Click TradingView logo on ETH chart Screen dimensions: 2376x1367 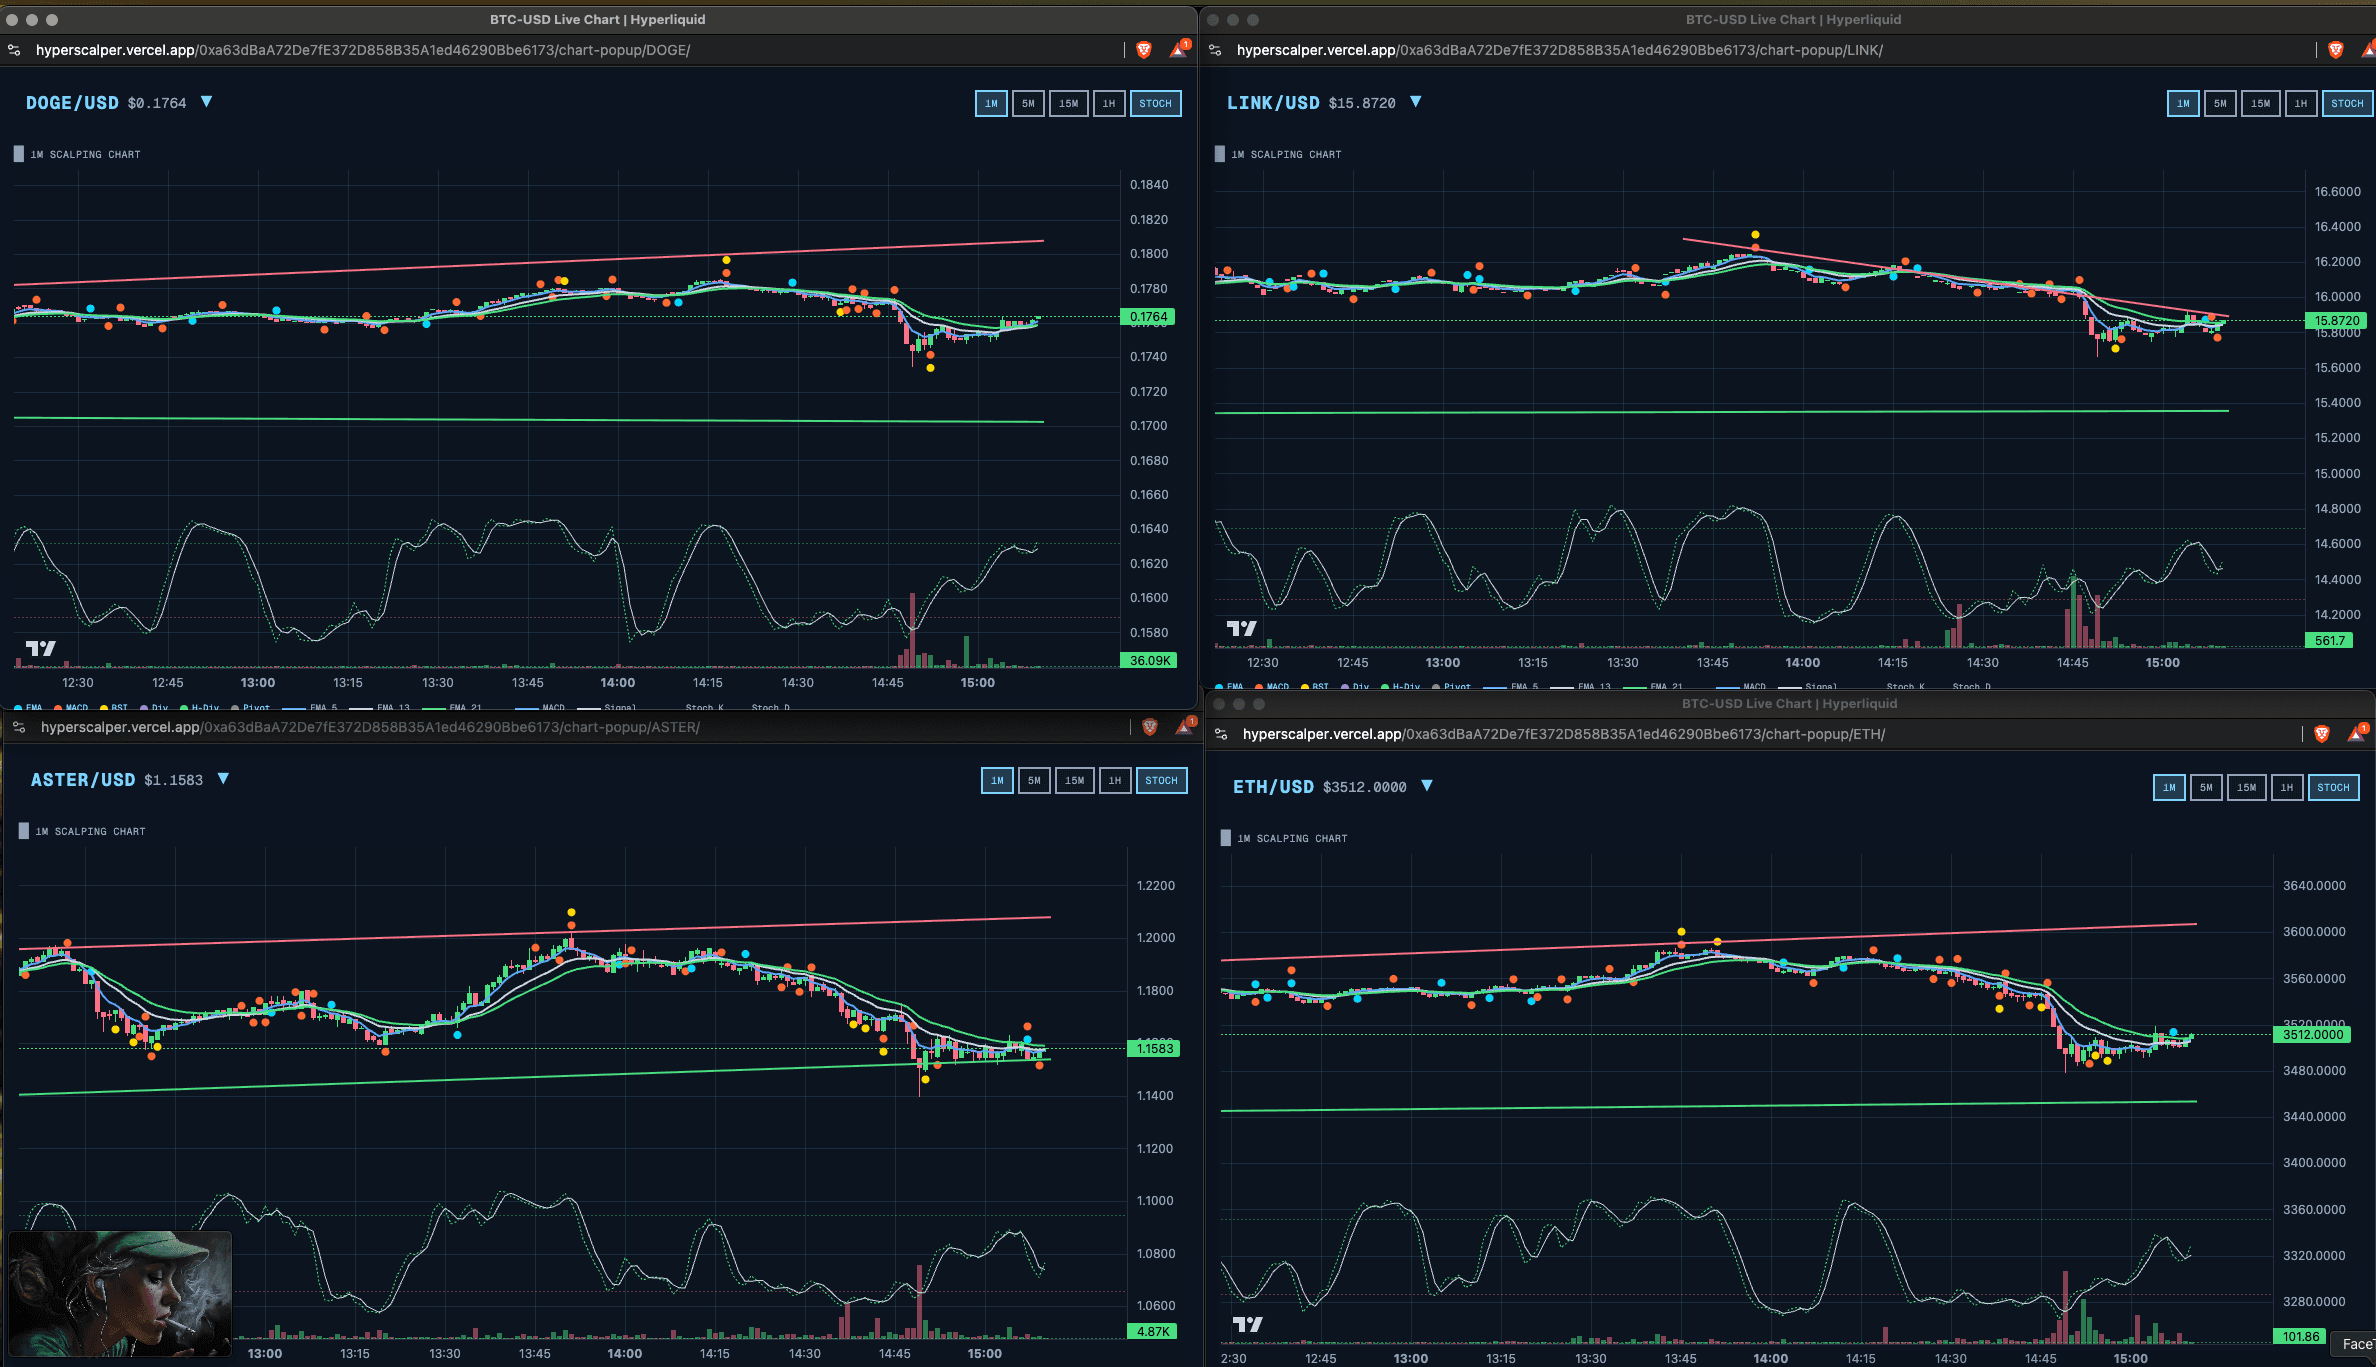point(1247,1324)
